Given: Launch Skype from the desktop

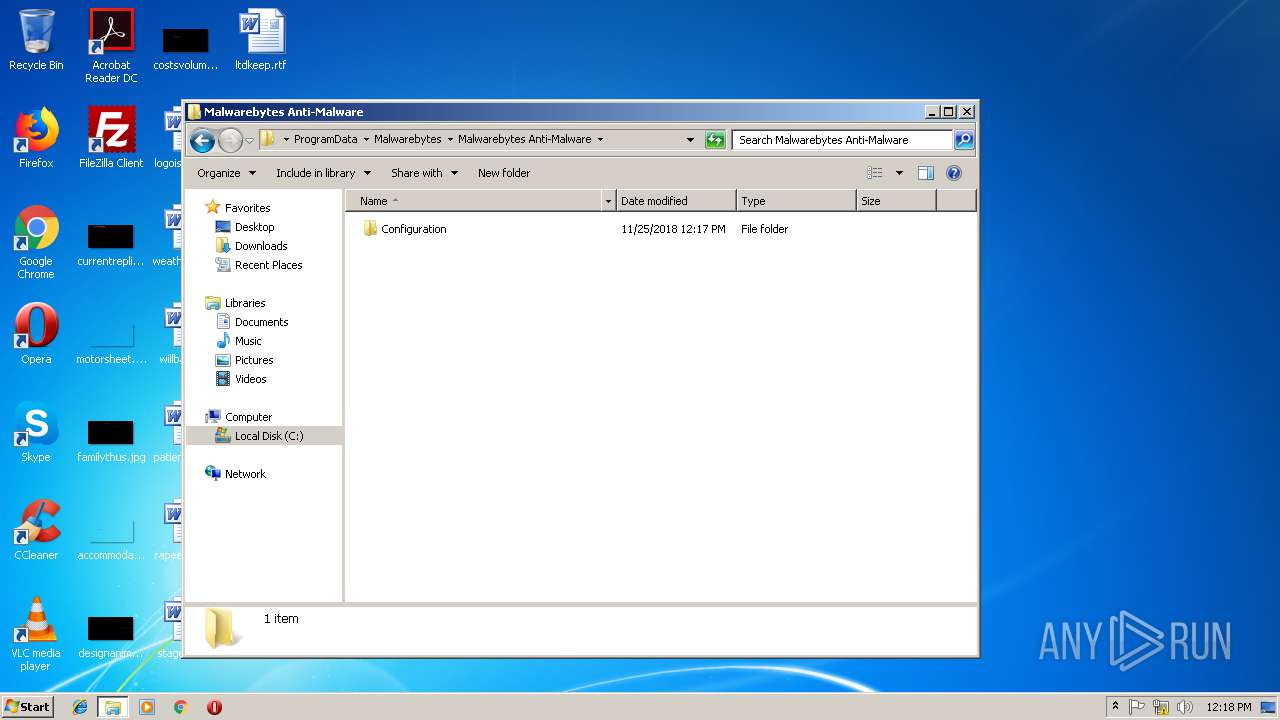Looking at the screenshot, I should point(36,432).
